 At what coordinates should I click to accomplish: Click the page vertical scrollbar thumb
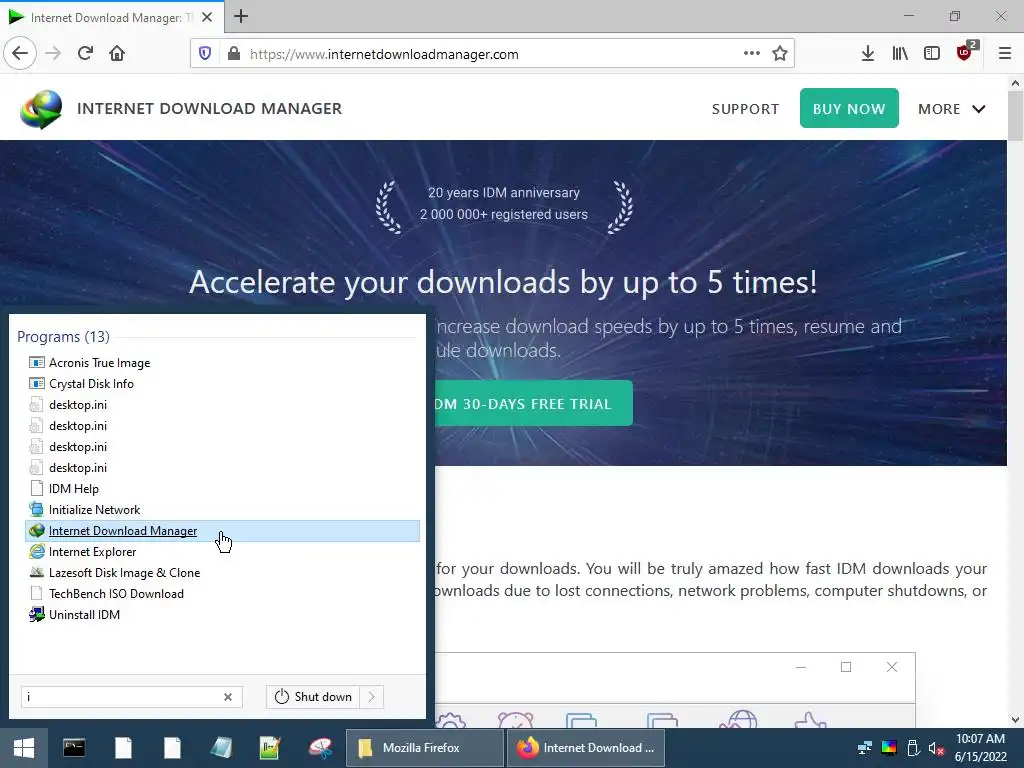pos(1015,116)
